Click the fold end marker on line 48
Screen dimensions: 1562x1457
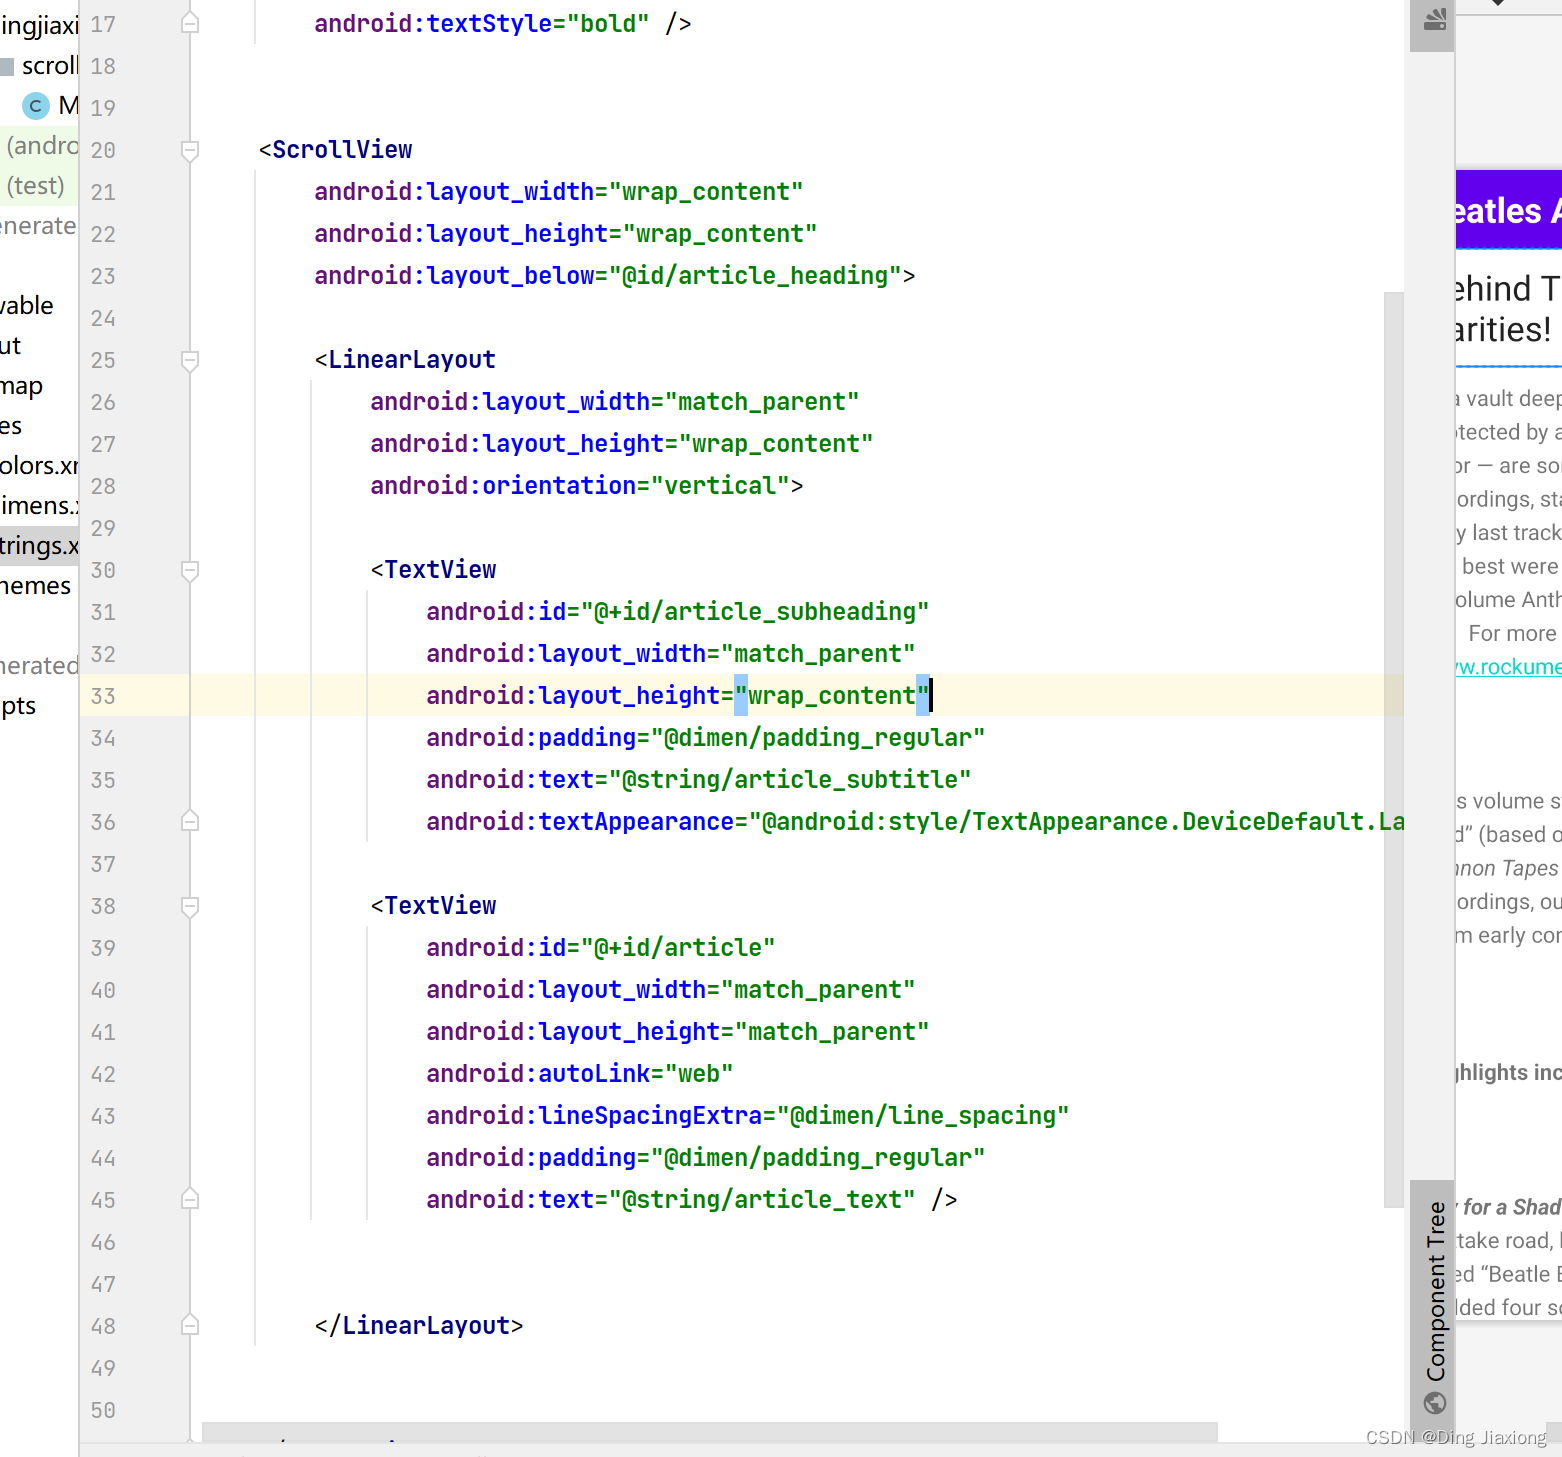(190, 1325)
